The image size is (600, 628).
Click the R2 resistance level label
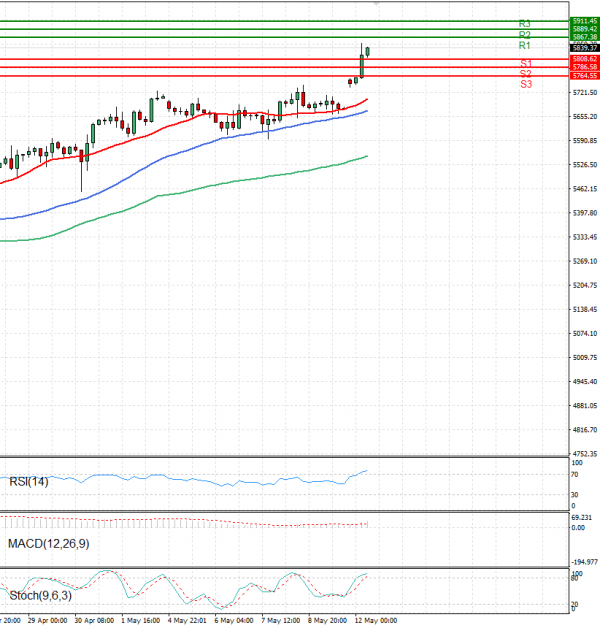coord(524,35)
